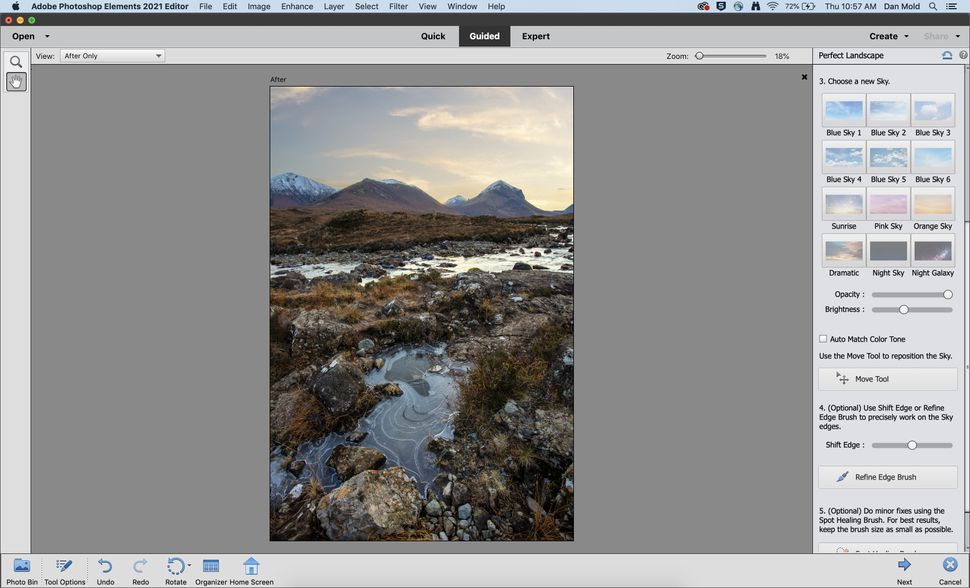The width and height of the screenshot is (970, 588).
Task: Select the Zoom tool in the toolbar
Action: (15, 61)
